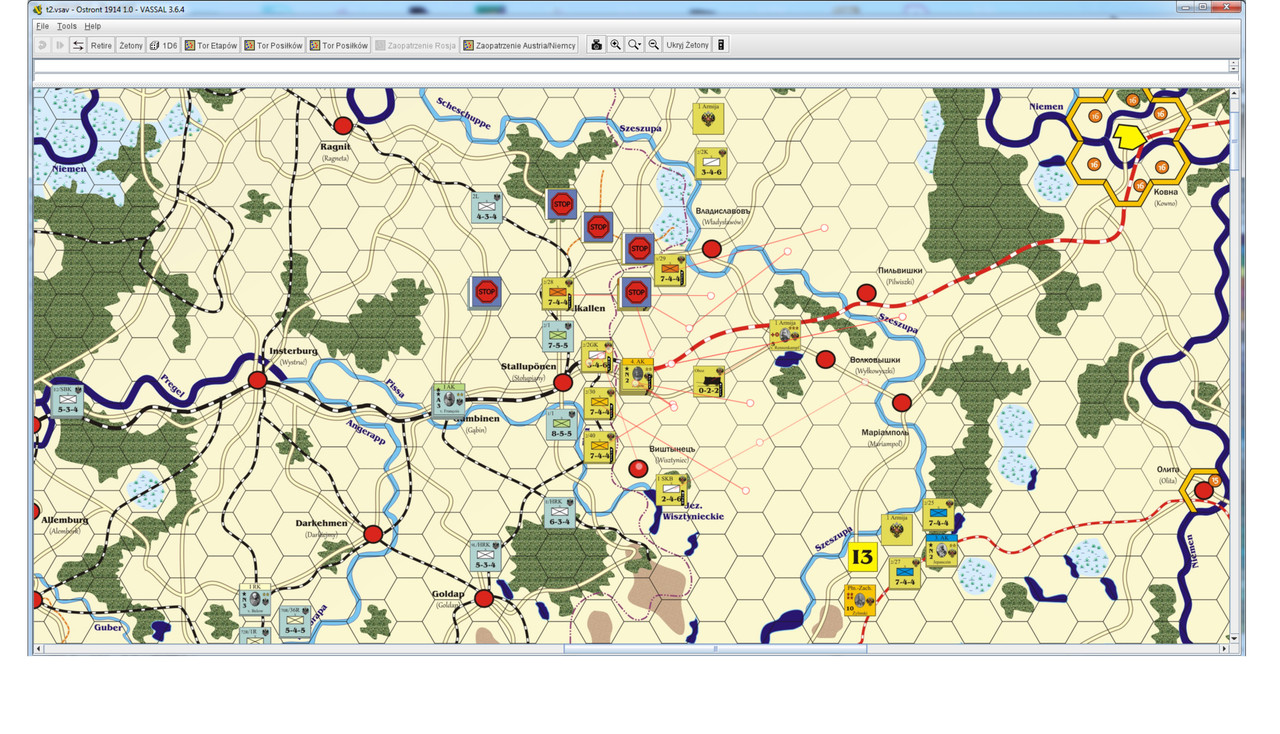Select the 1 Armija eagle counter near Szeszupa
The width and height of the screenshot is (1280, 734).
coord(708,118)
